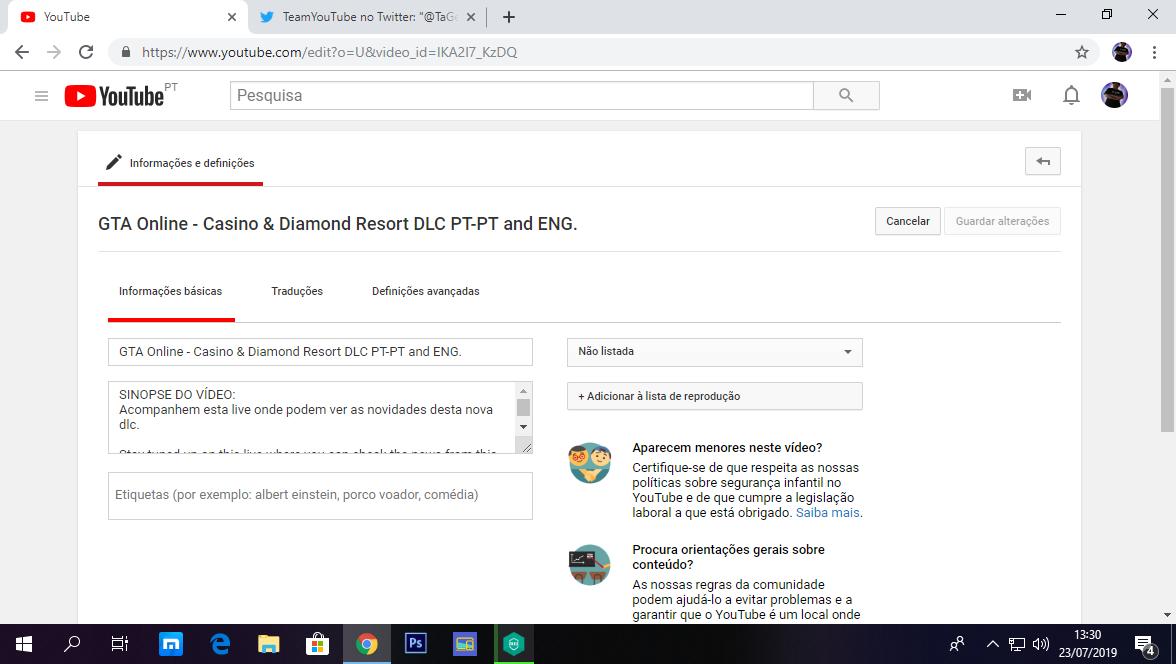Screen dimensions: 1176x664
Task: Open Microsoft Store from the taskbar
Action: coord(317,644)
